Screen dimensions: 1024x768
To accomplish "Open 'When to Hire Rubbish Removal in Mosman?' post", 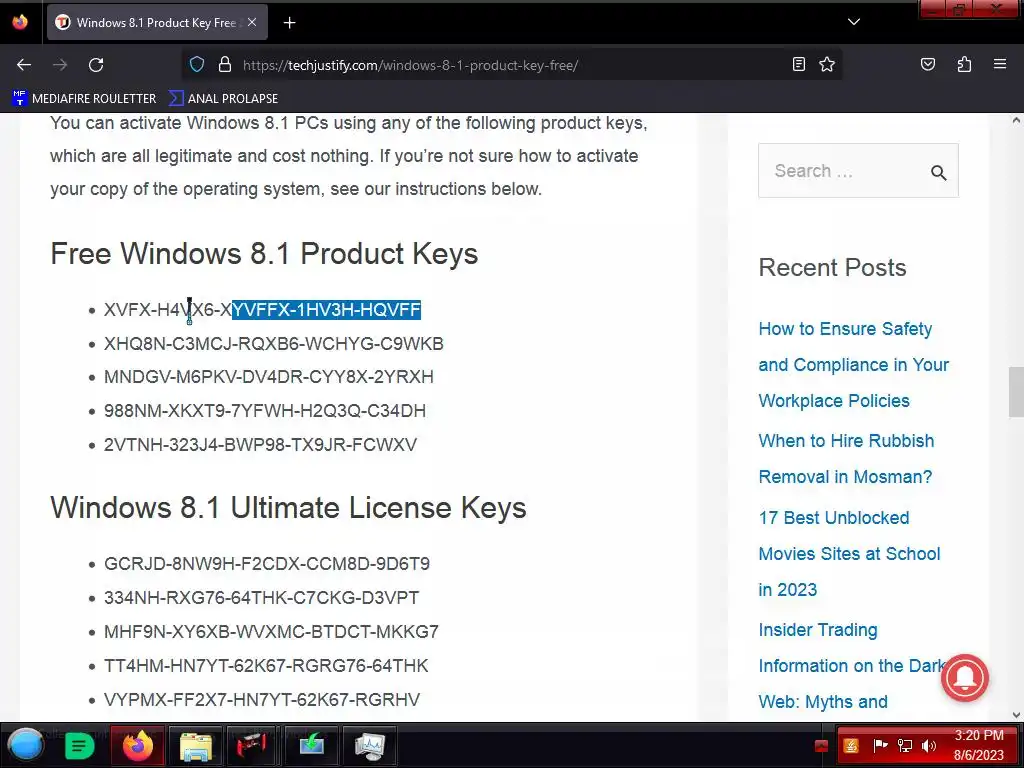I will click(846, 458).
